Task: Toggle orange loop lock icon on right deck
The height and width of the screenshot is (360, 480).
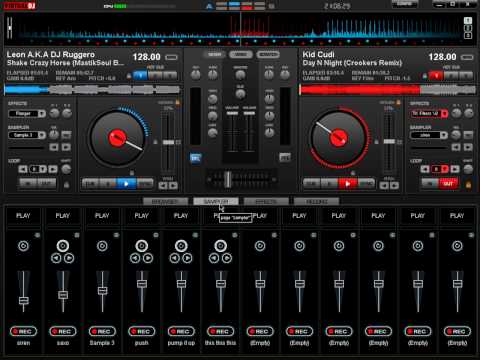Action: (468, 185)
